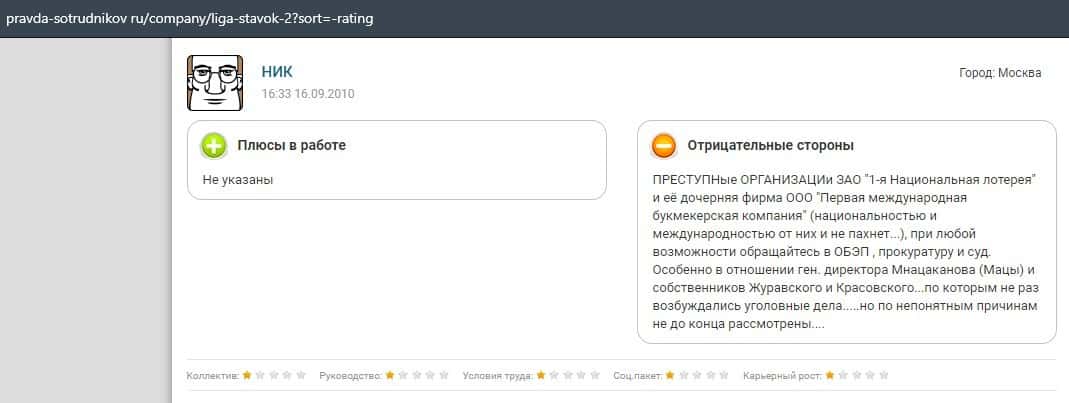1069x403 pixels.
Task: Click the negative review text paragraph
Action: click(843, 252)
